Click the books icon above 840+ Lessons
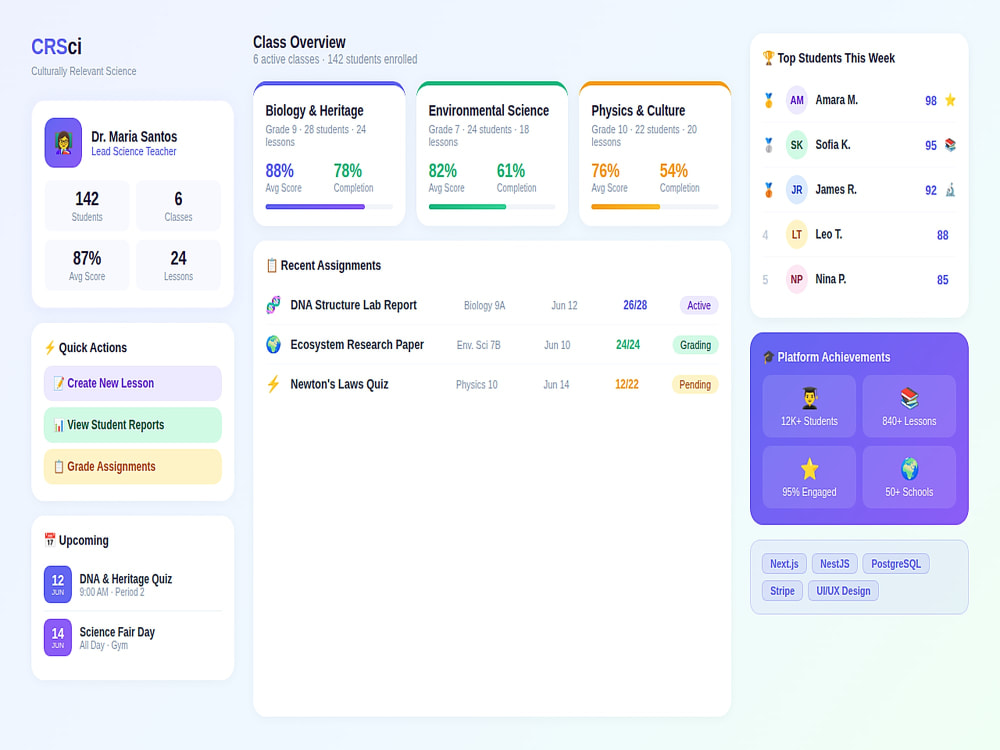The image size is (1000, 750). coord(909,399)
